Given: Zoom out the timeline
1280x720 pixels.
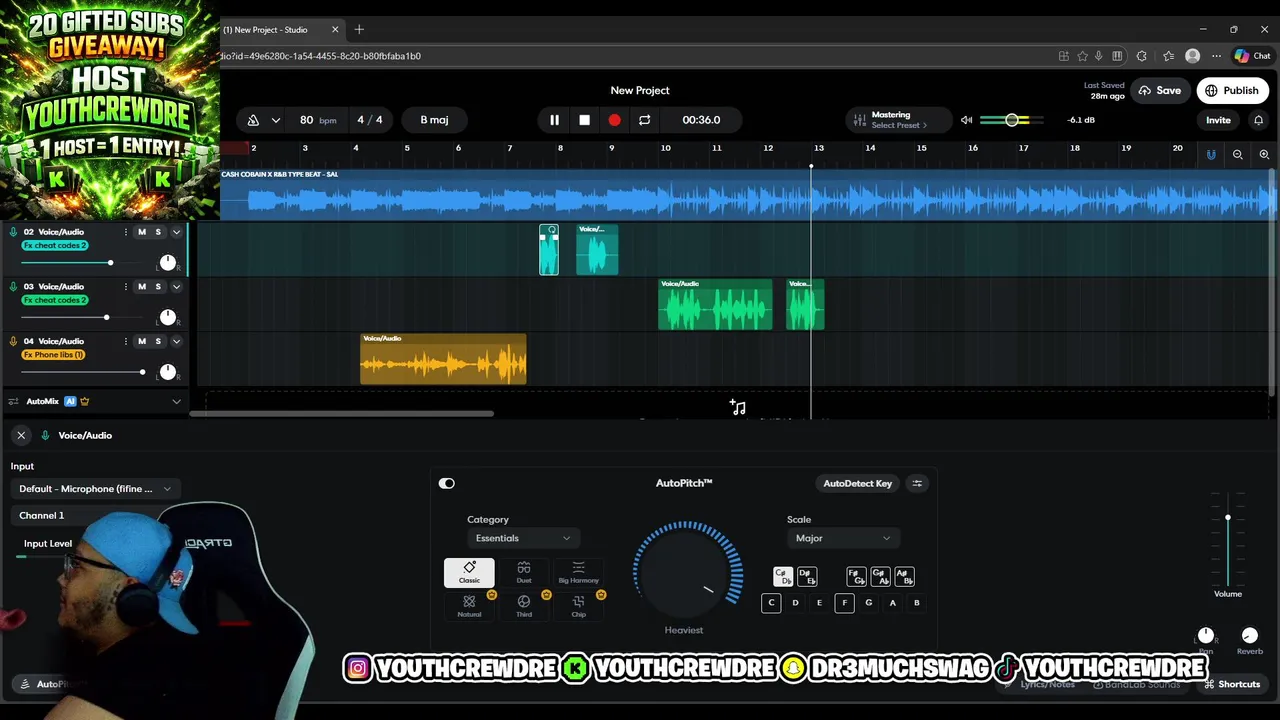Looking at the screenshot, I should [1238, 154].
